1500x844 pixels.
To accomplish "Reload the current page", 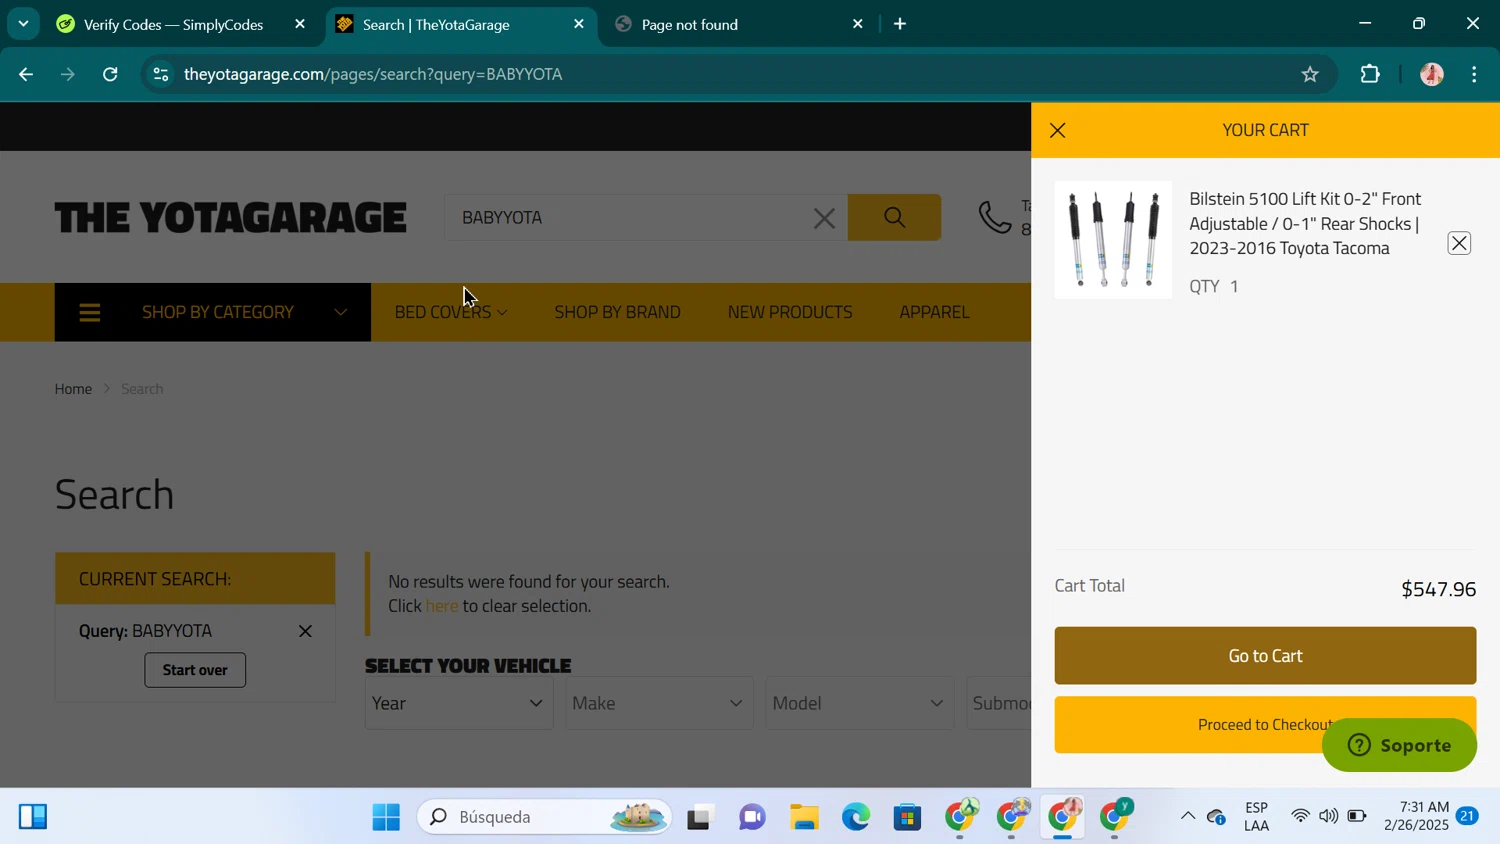I will click(110, 74).
